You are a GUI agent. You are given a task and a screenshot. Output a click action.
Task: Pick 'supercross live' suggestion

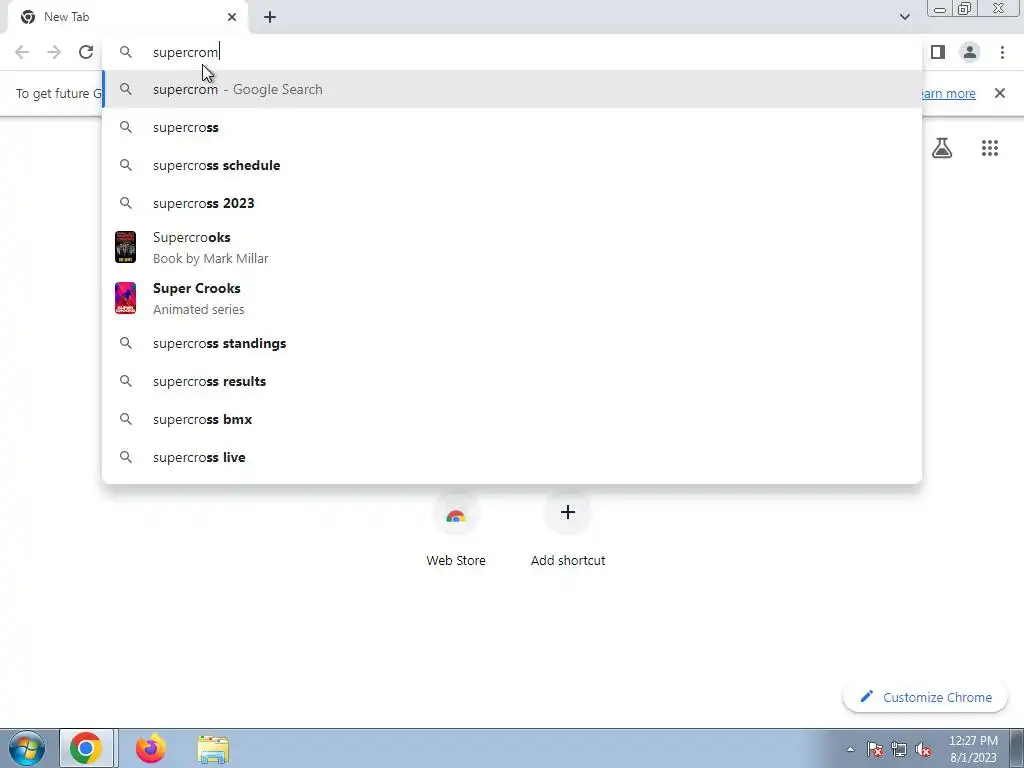pos(512,457)
